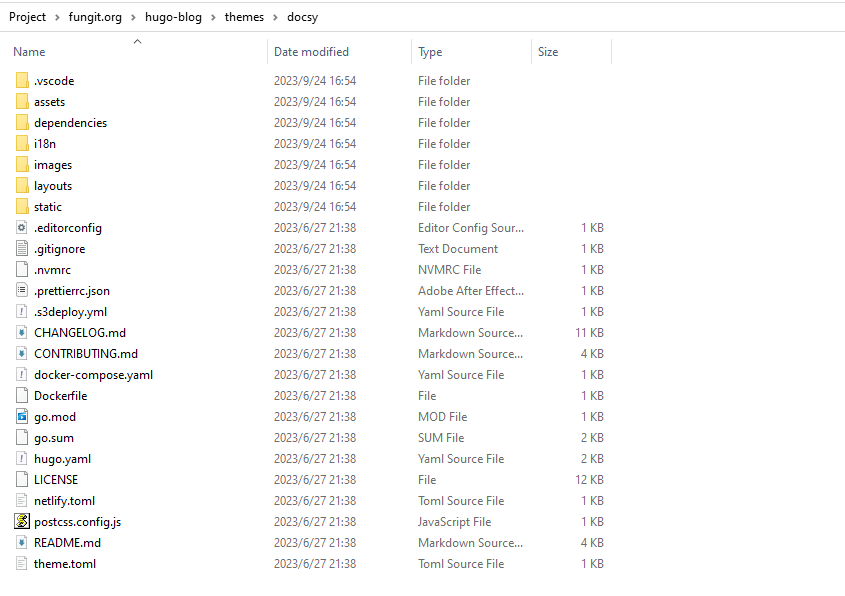
Task: Click the postcss.config.js JavaScript file icon
Action: [22, 522]
